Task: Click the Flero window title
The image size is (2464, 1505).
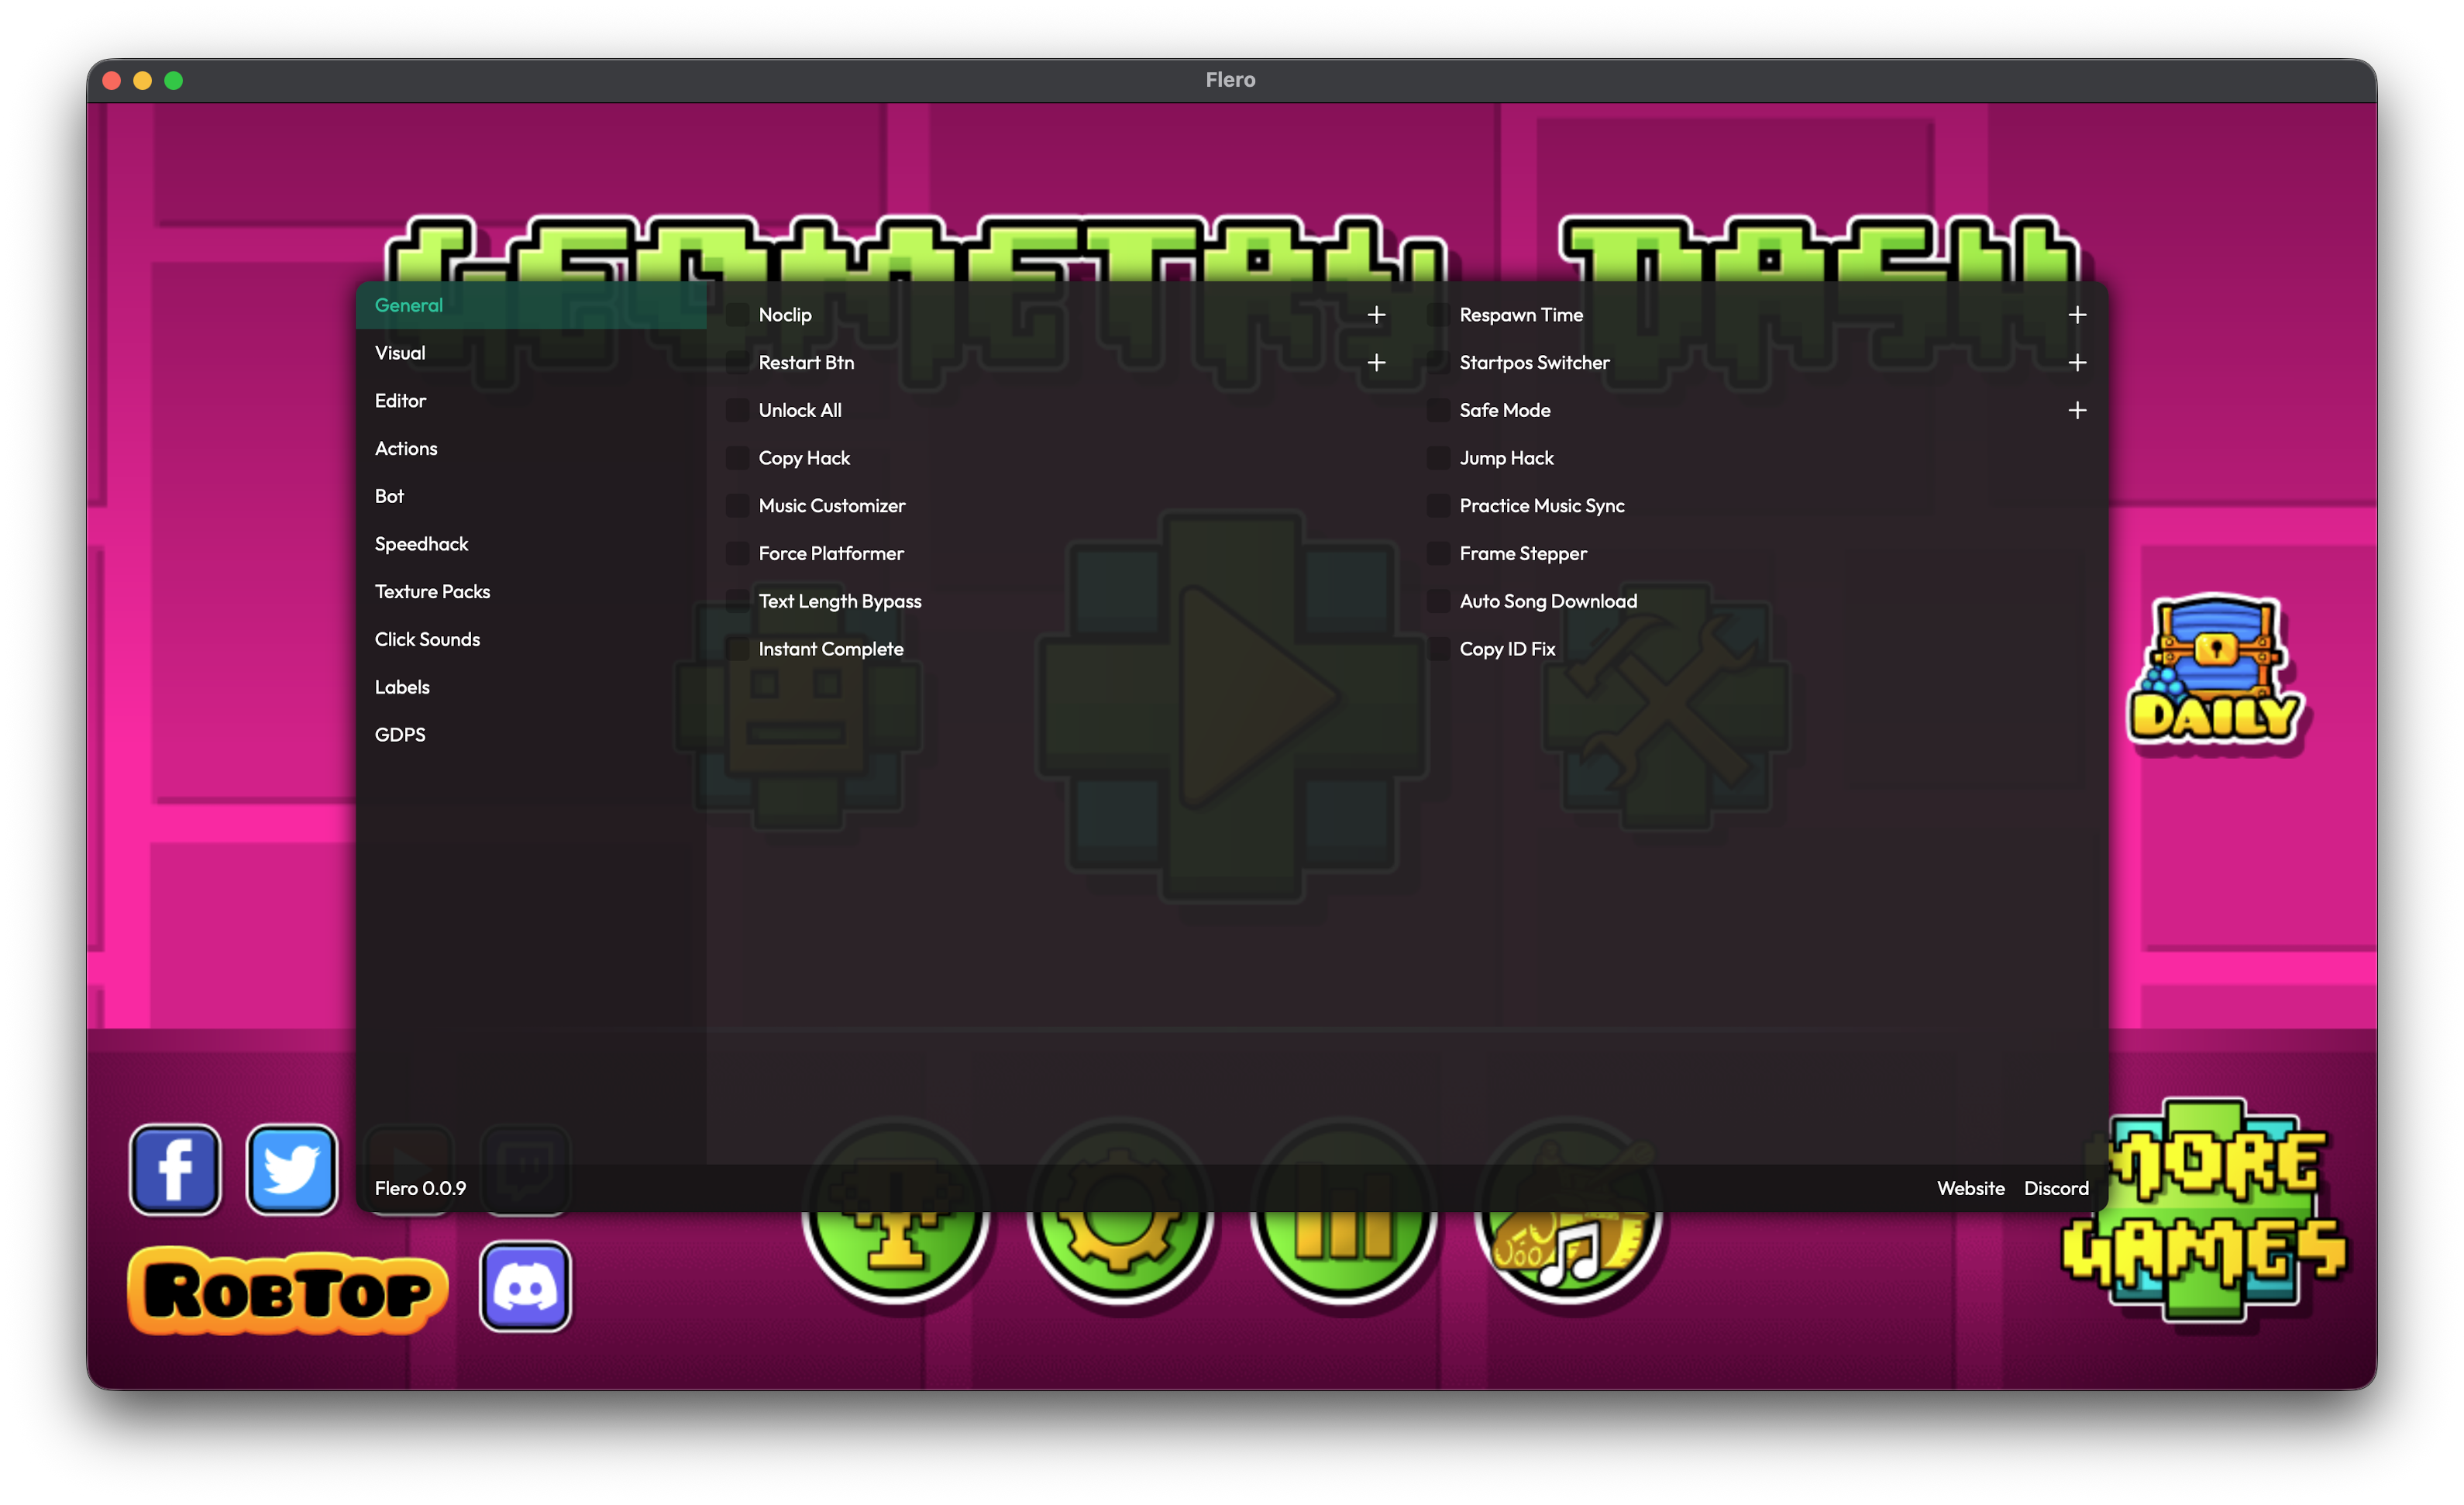Action: click(x=1231, y=80)
